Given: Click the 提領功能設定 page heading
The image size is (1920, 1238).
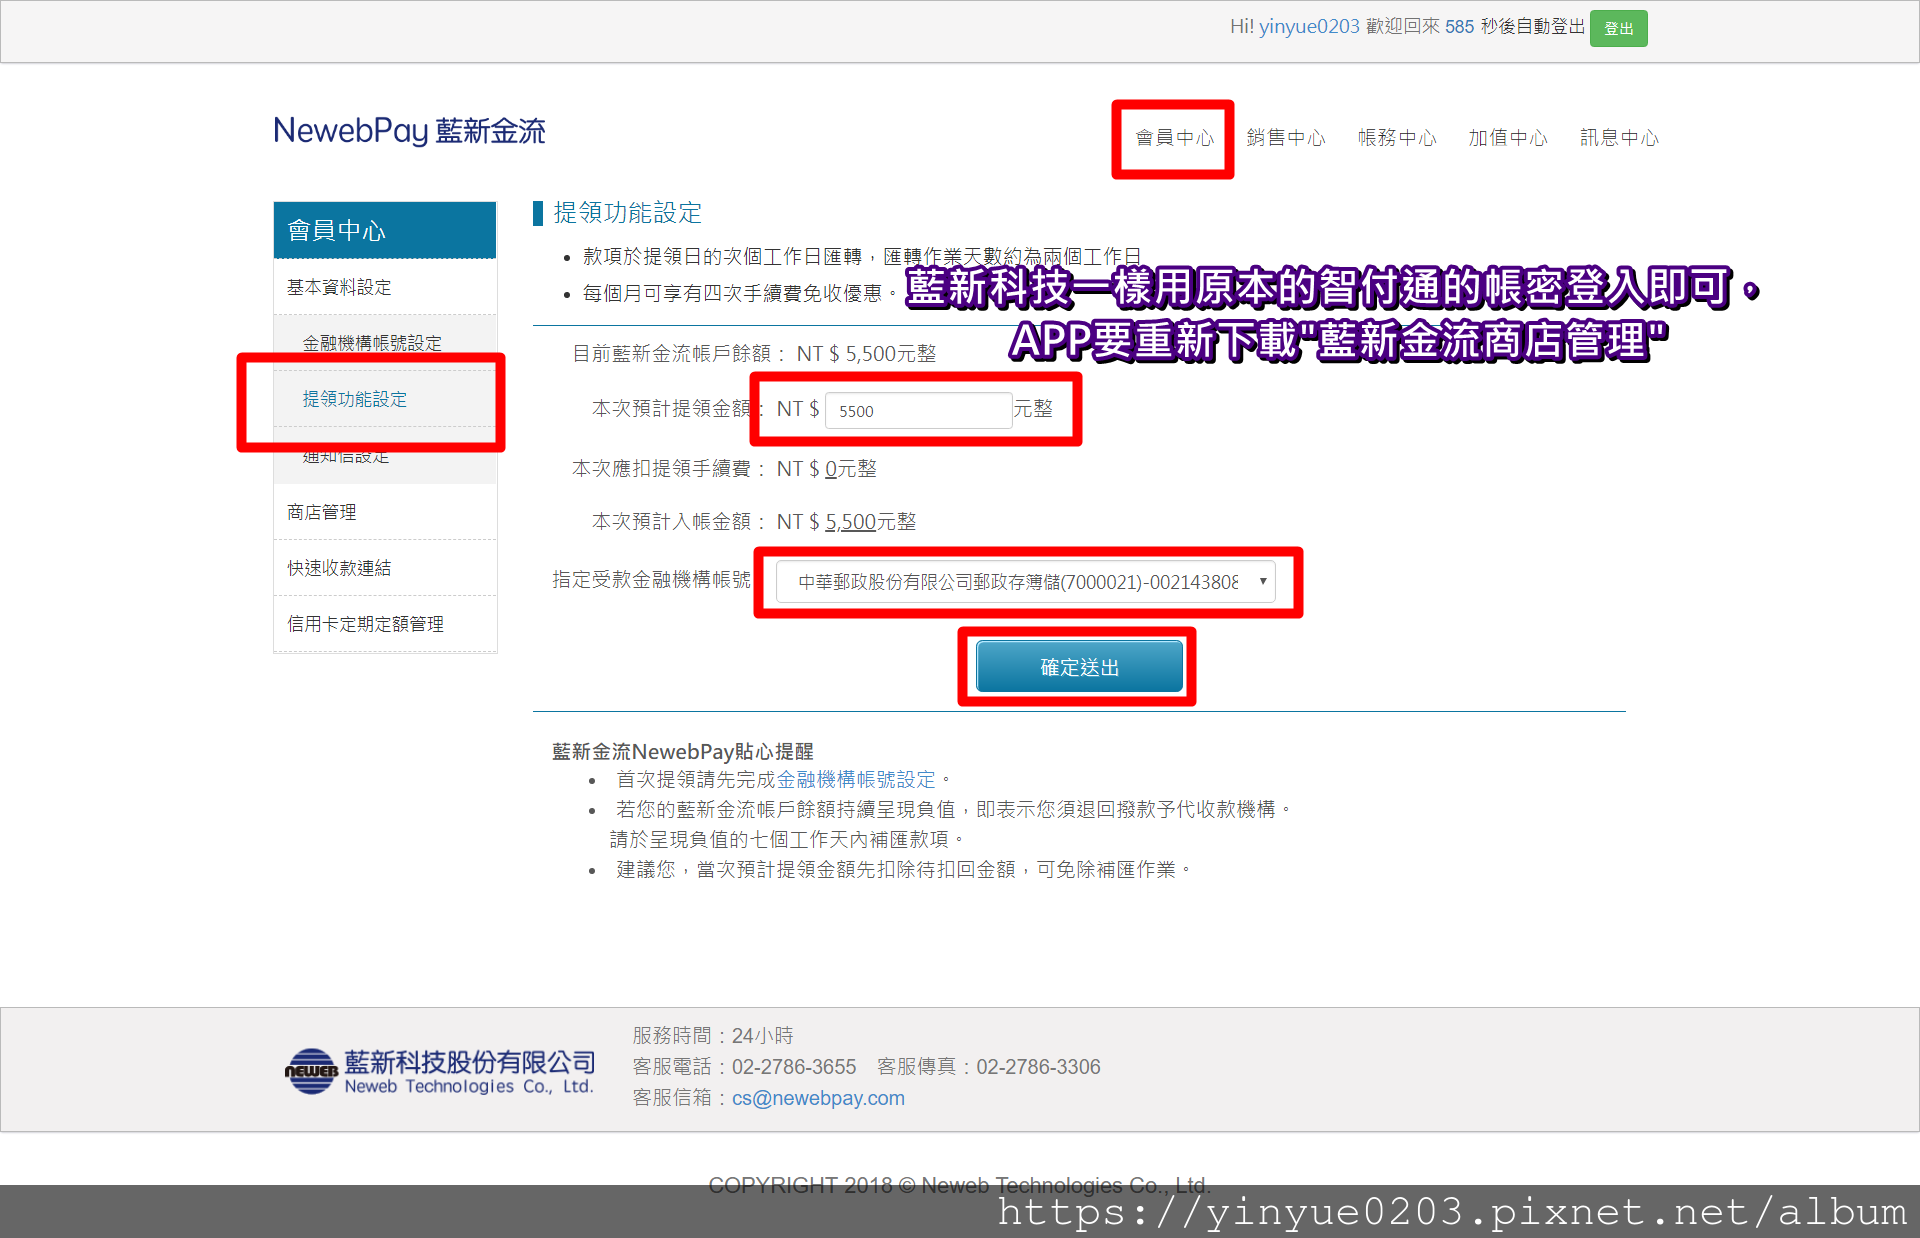Looking at the screenshot, I should (627, 212).
